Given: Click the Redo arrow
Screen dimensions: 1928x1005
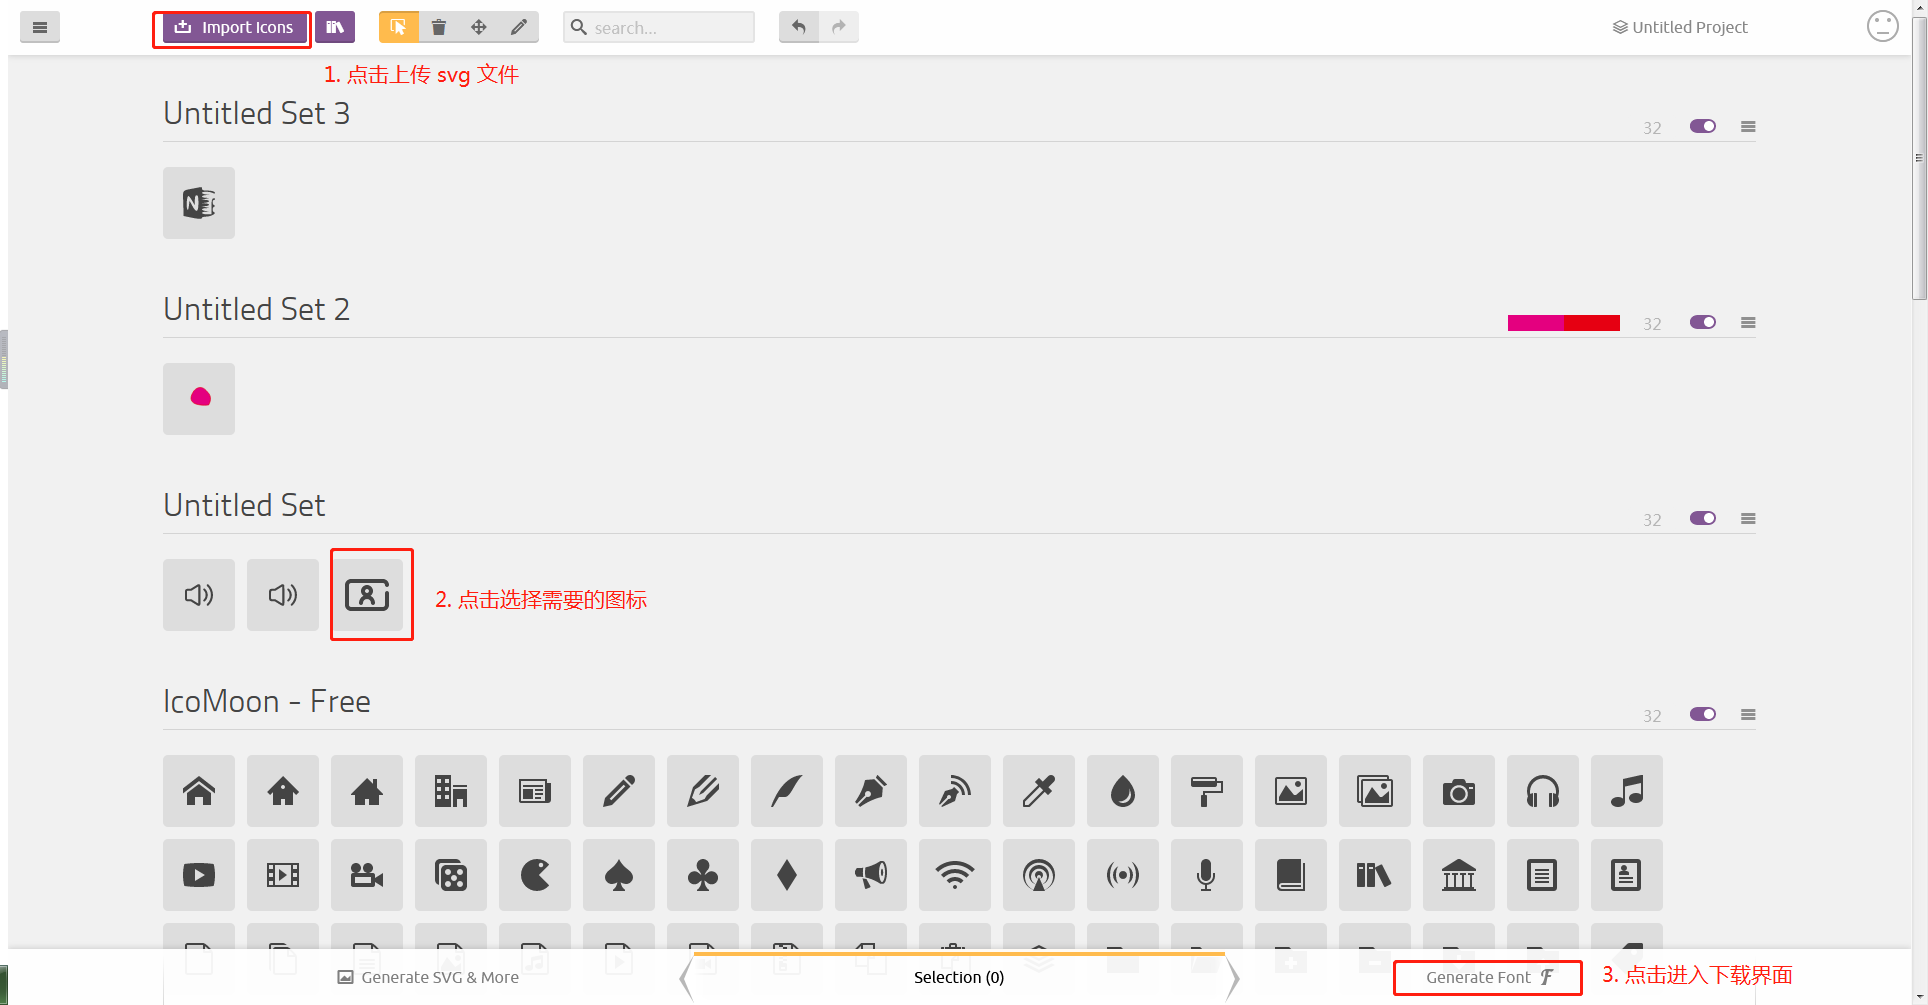Looking at the screenshot, I should (839, 27).
